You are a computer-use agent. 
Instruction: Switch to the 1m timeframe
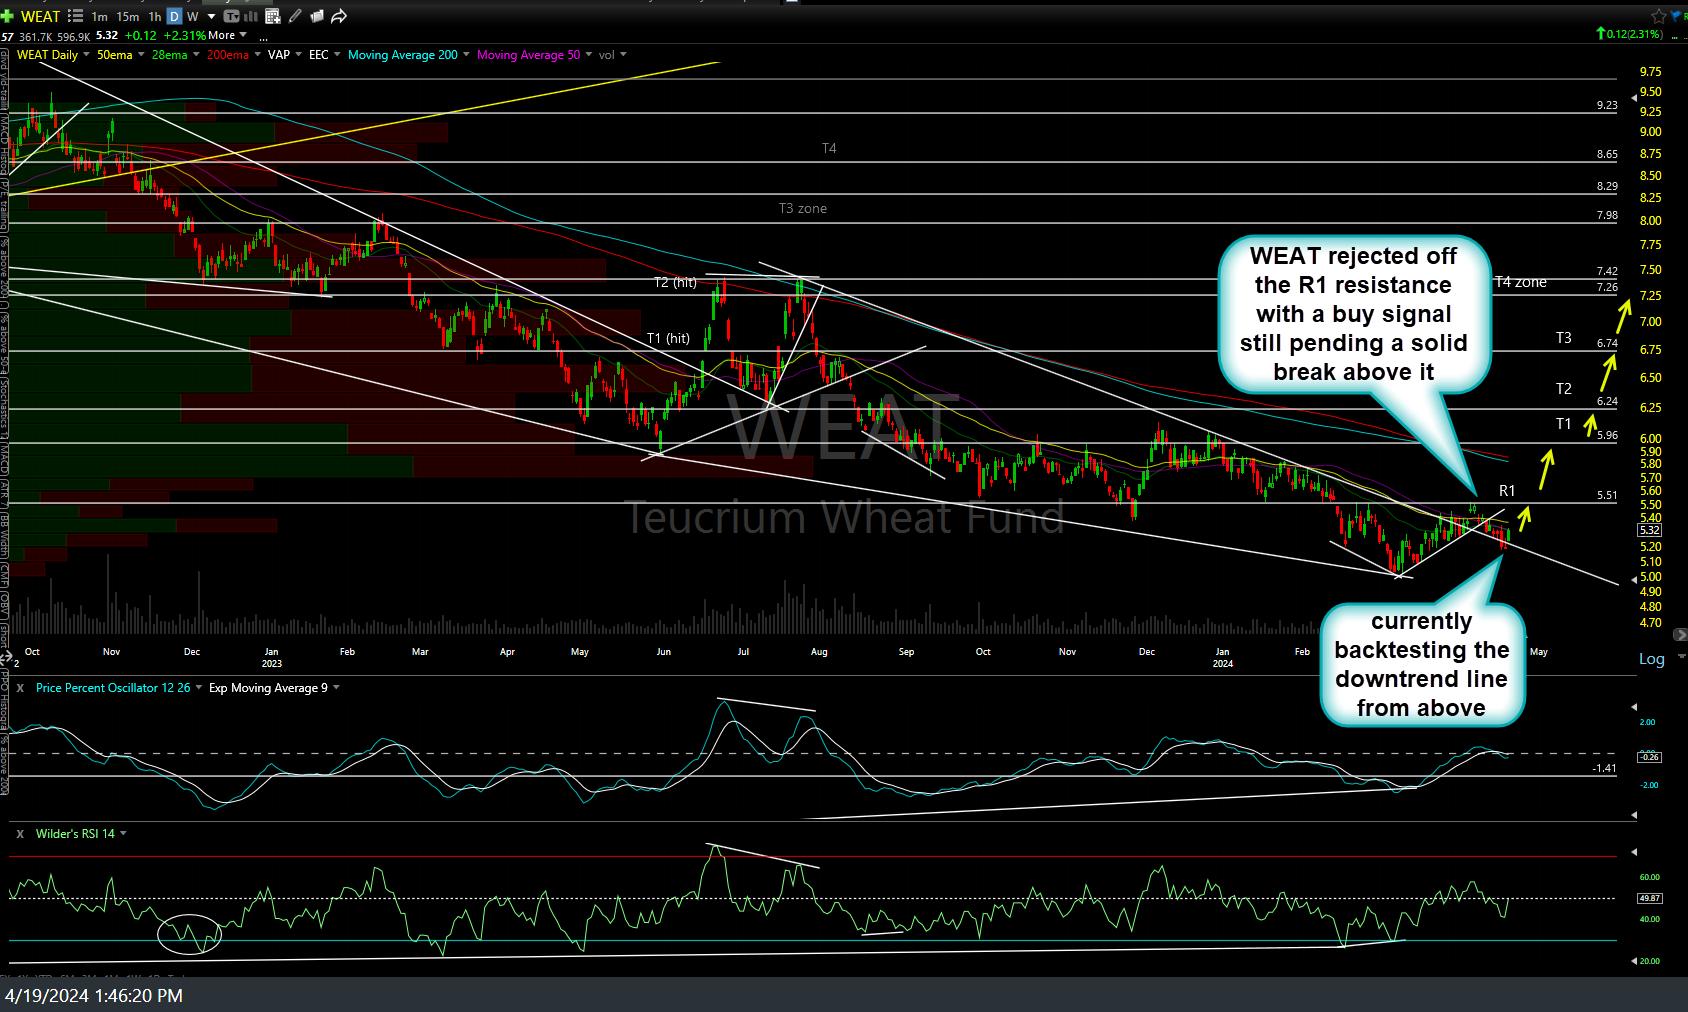[x=99, y=16]
